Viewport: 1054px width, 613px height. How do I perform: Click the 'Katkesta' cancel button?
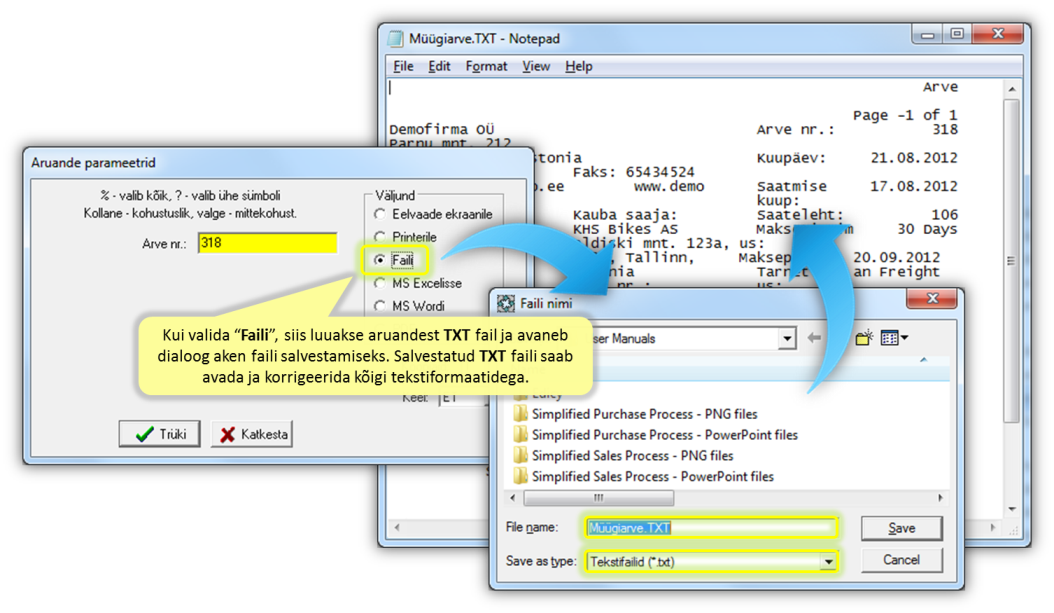[x=252, y=434]
